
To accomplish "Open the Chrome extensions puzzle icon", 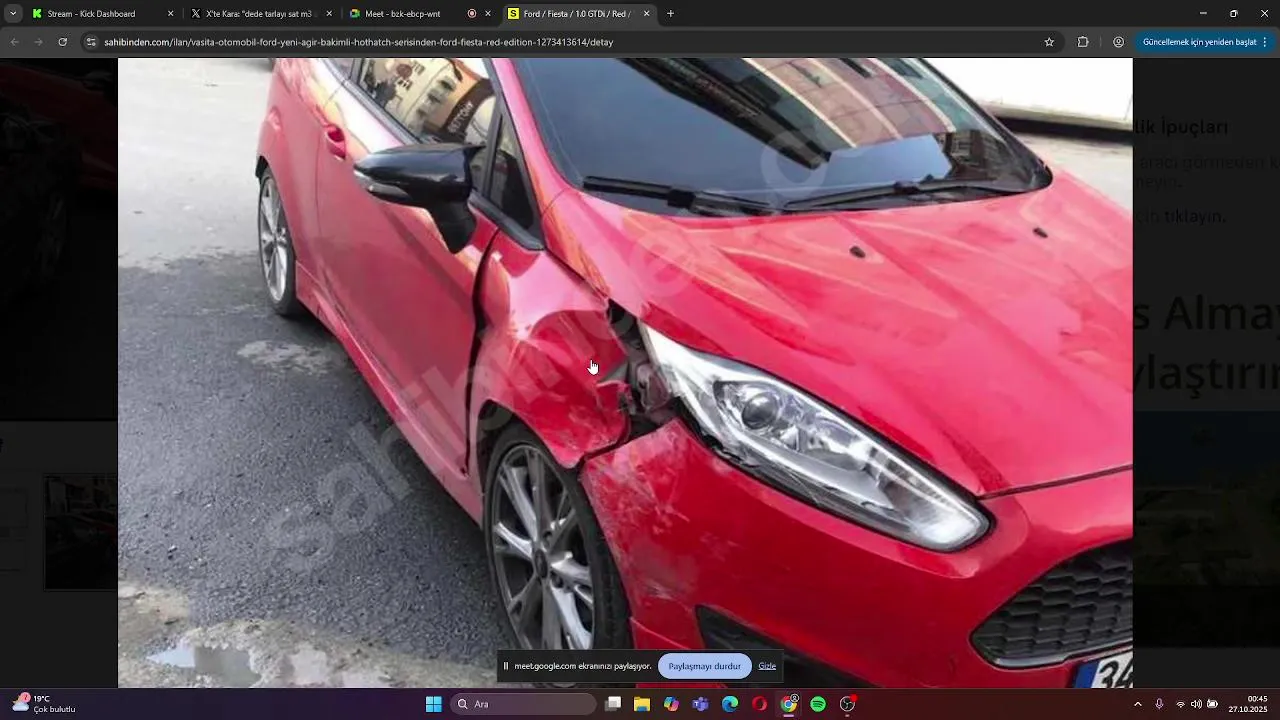I will (x=1083, y=42).
